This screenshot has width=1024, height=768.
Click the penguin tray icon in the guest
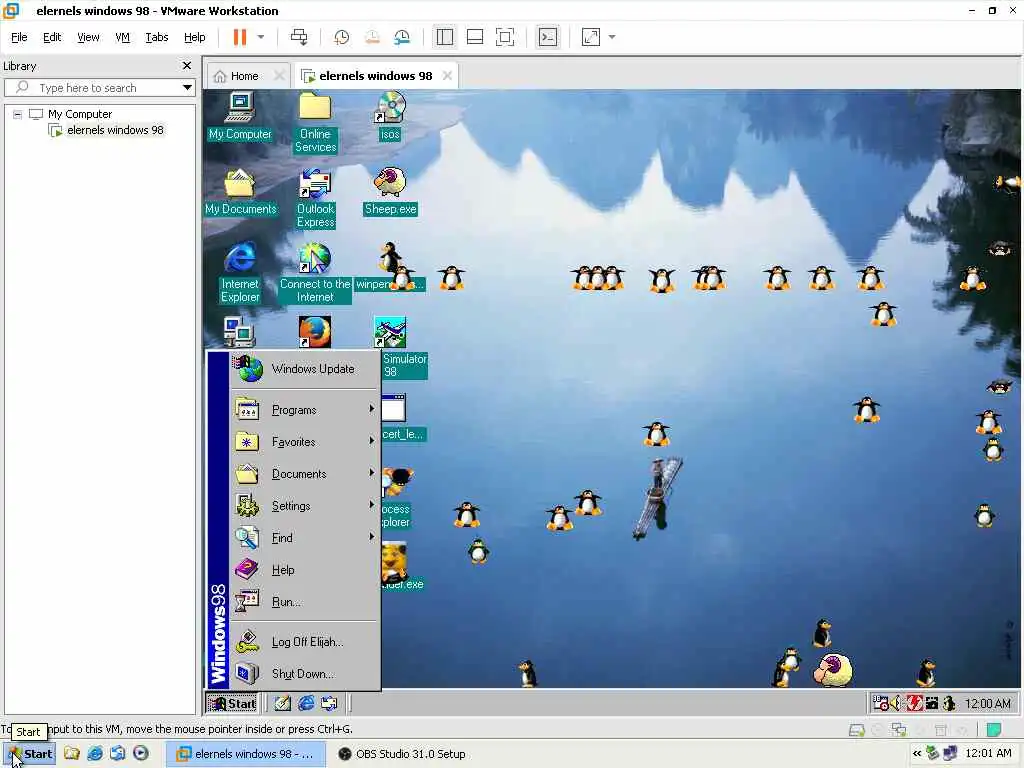click(x=950, y=703)
